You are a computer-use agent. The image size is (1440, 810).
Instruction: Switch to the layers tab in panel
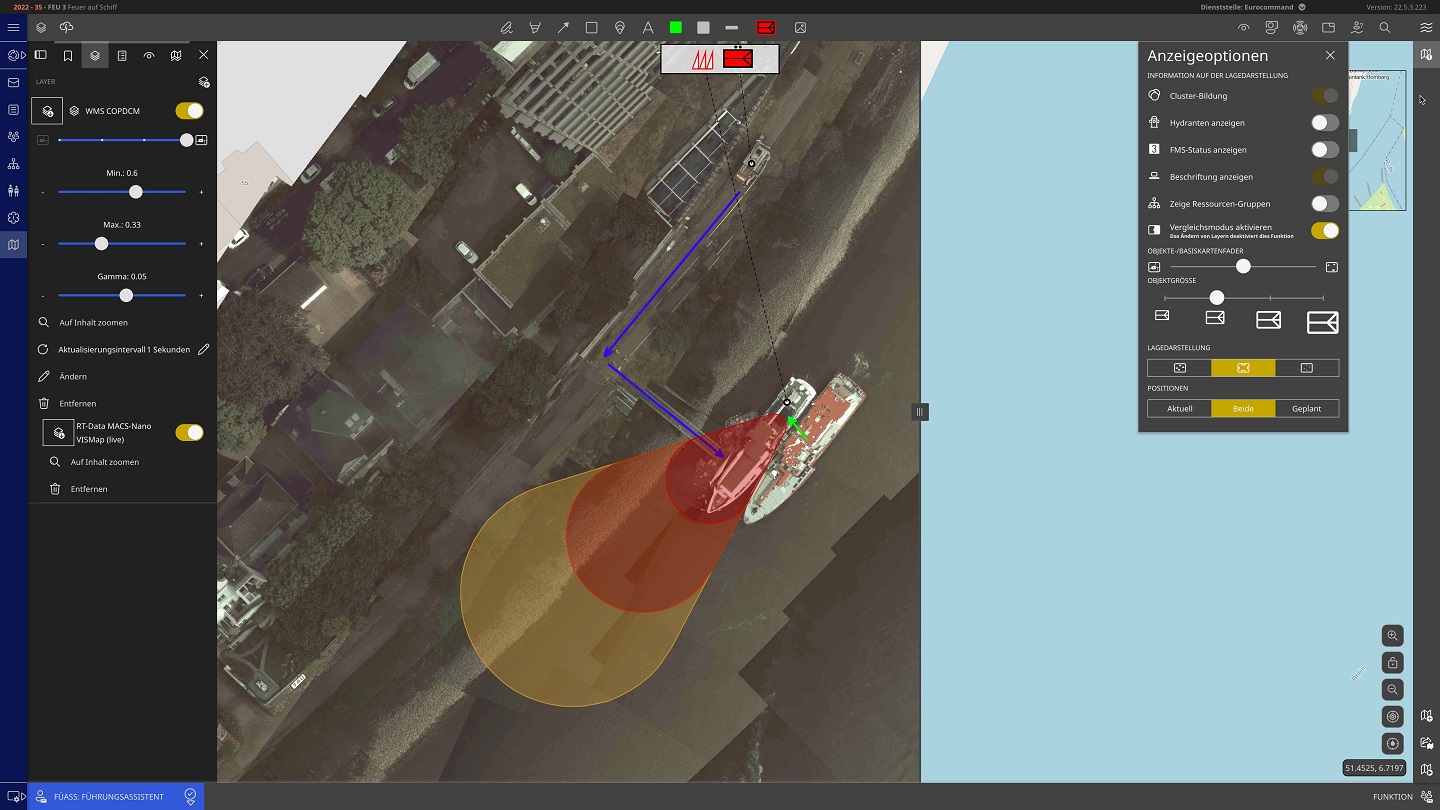point(94,55)
